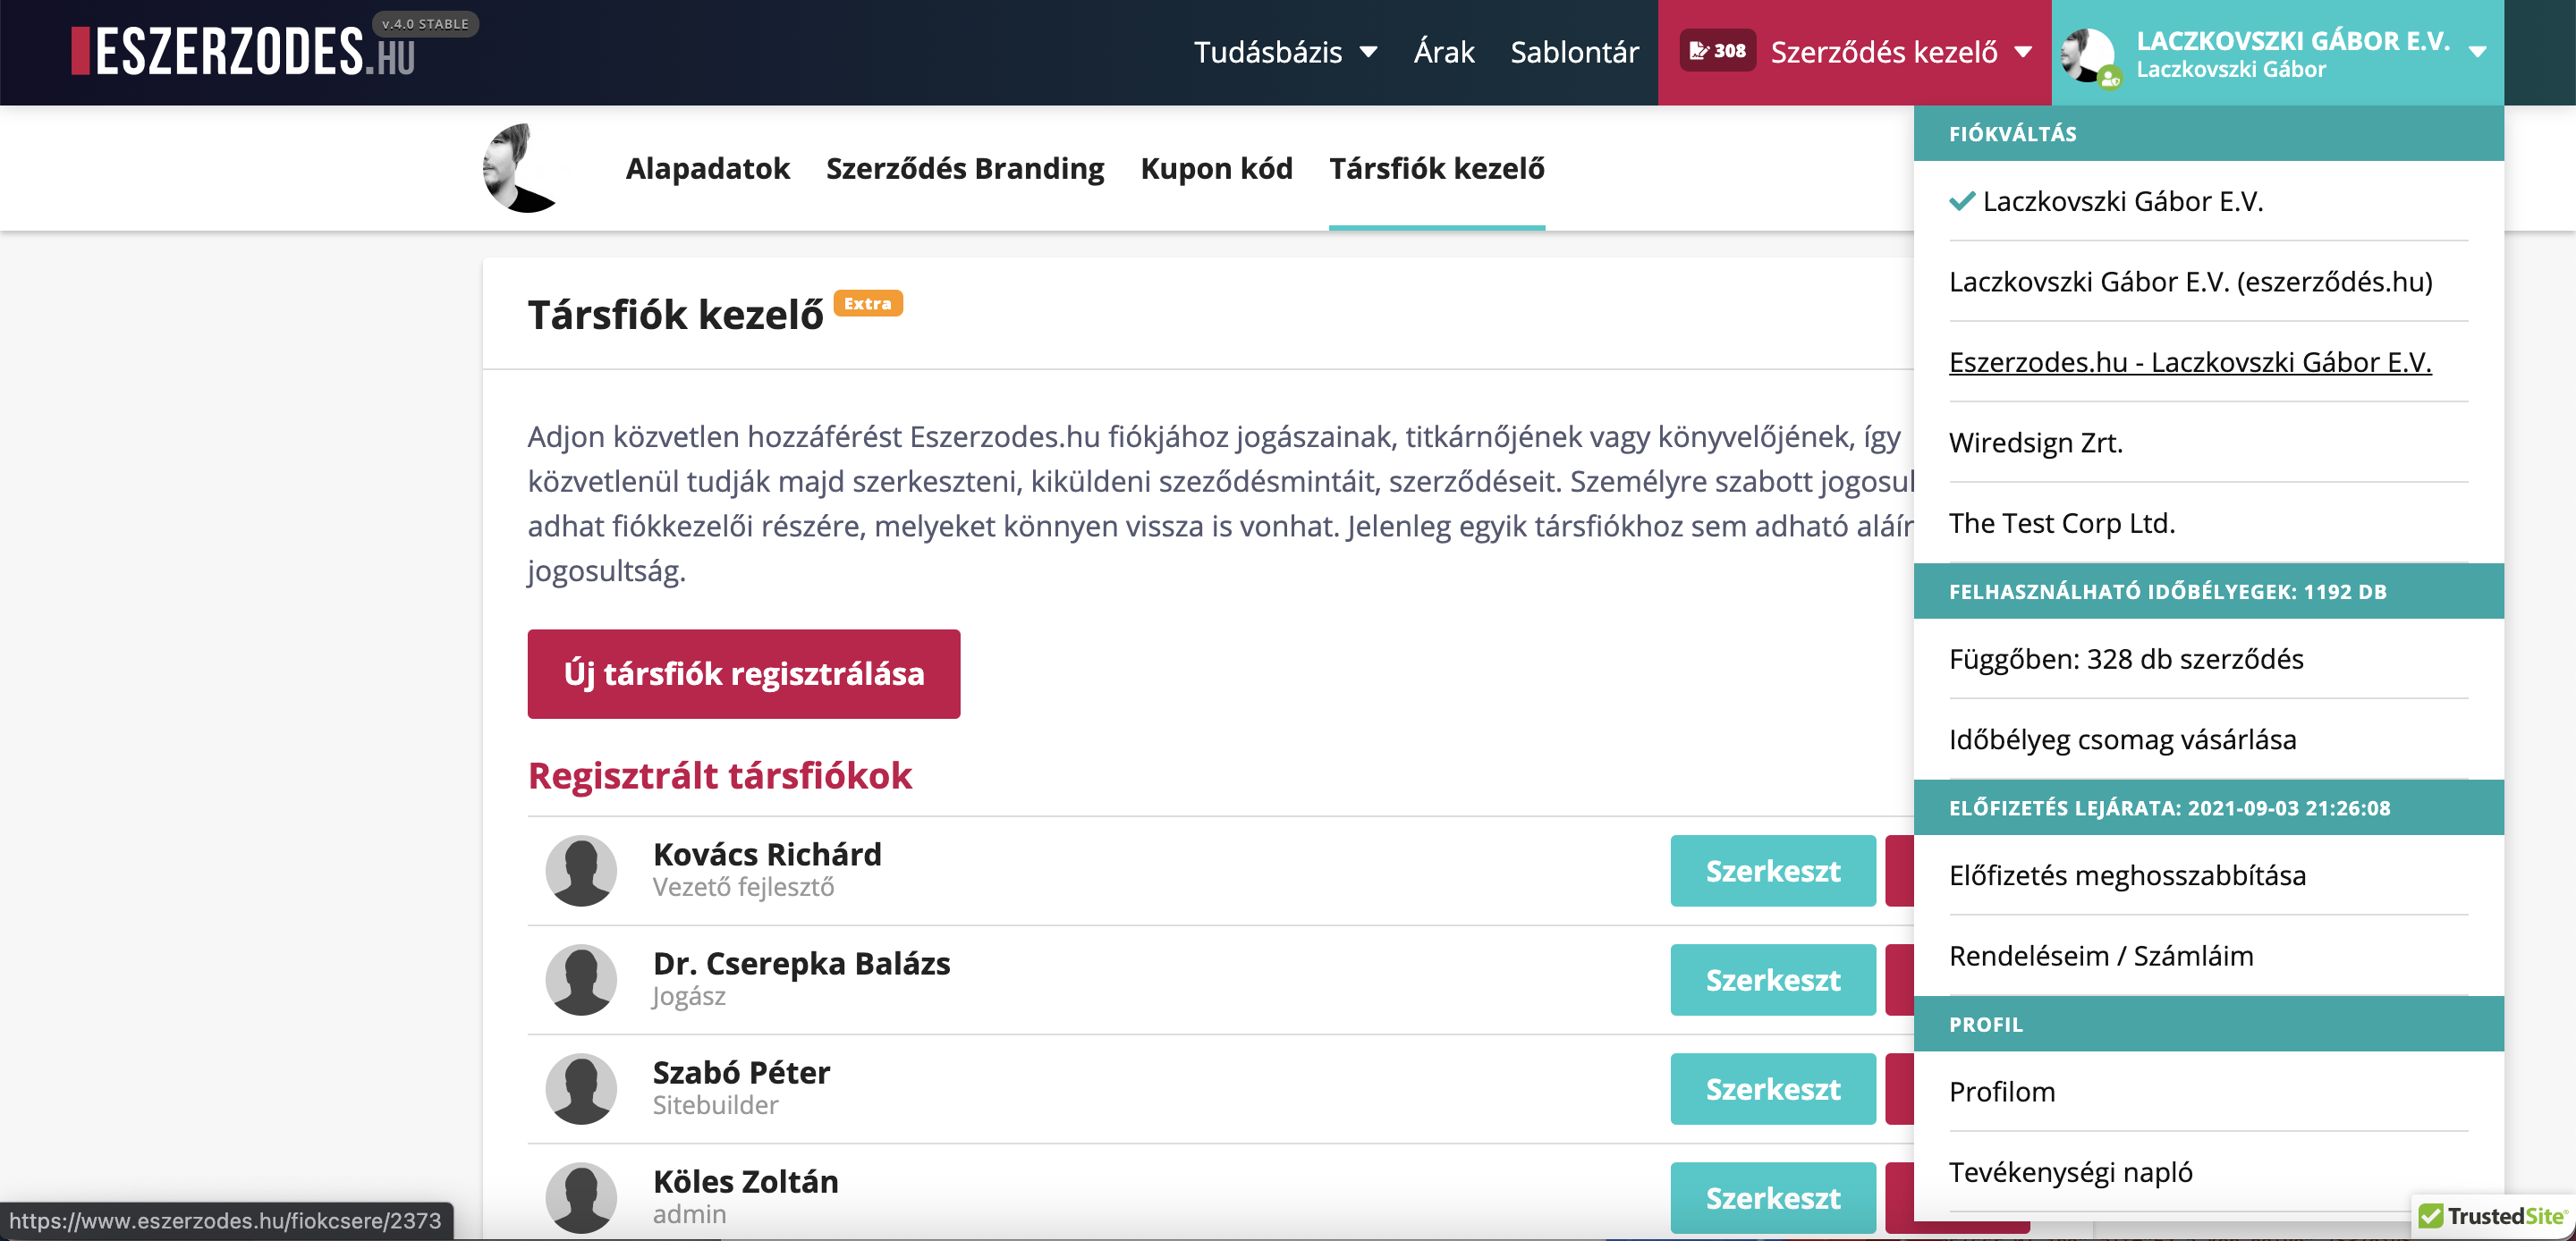Expand the Tudásbázis dropdown menu
This screenshot has height=1241, width=2576.
coord(1285,52)
